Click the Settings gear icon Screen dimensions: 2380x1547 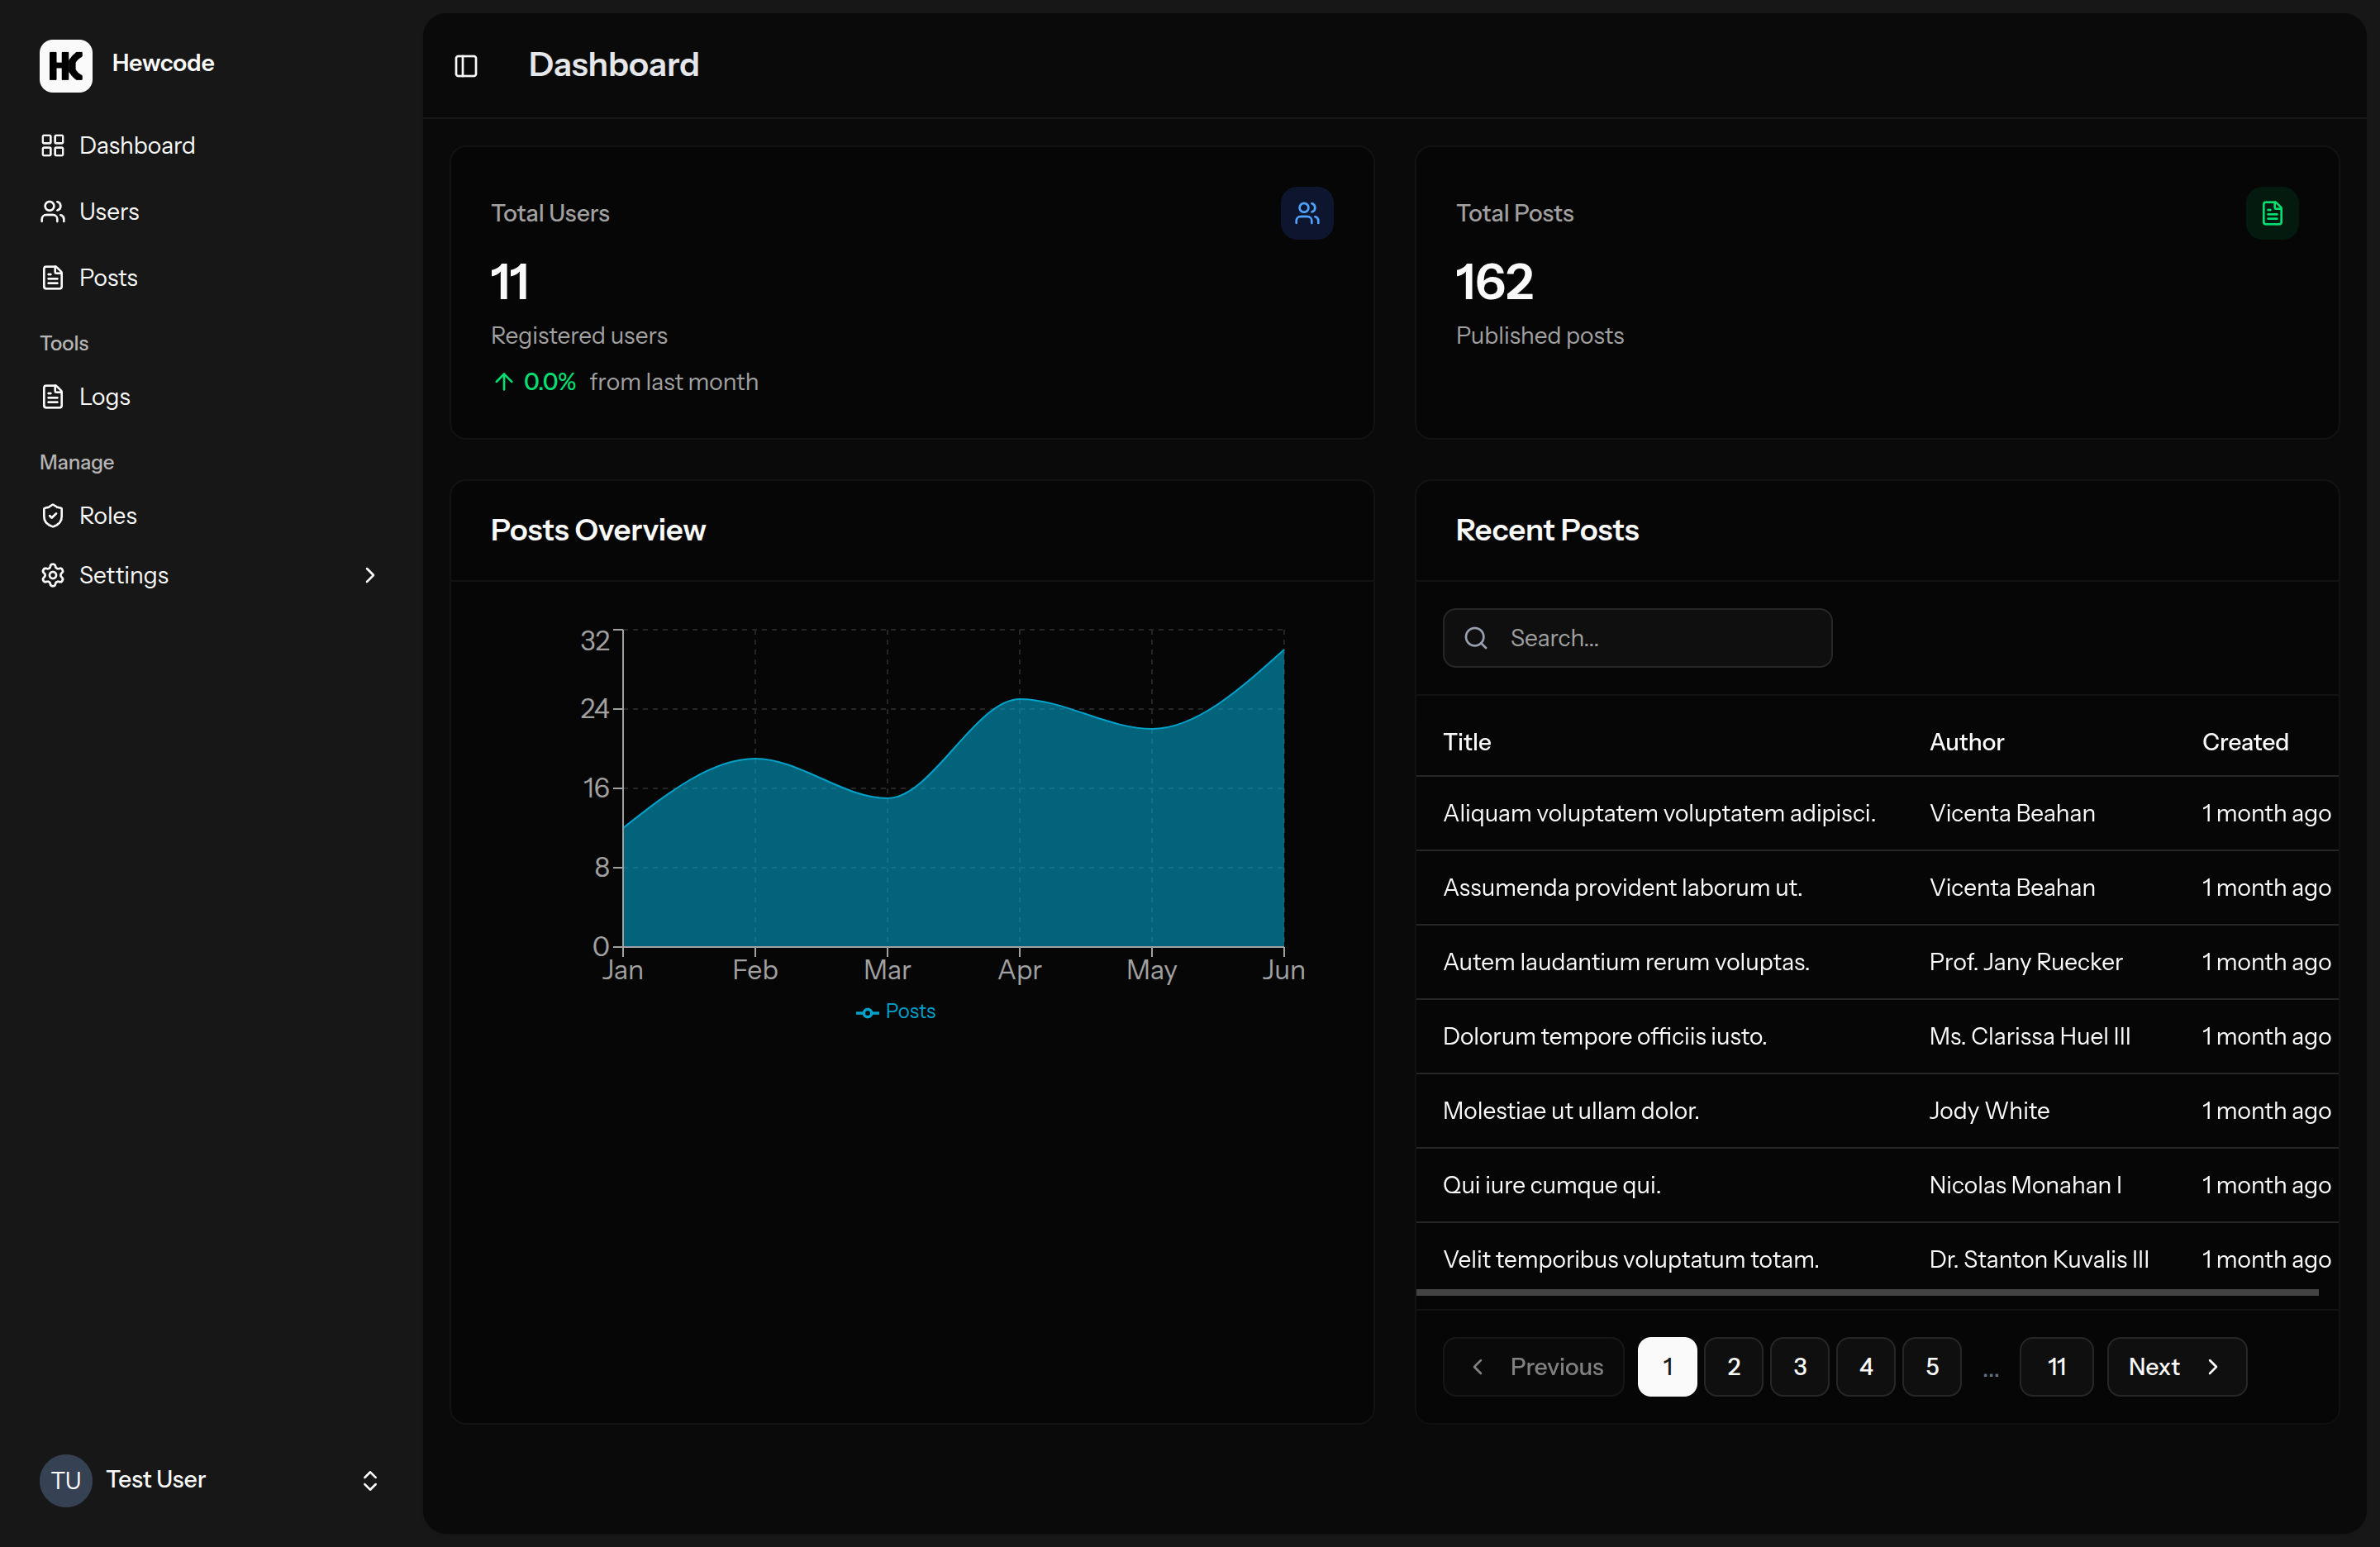tap(54, 575)
